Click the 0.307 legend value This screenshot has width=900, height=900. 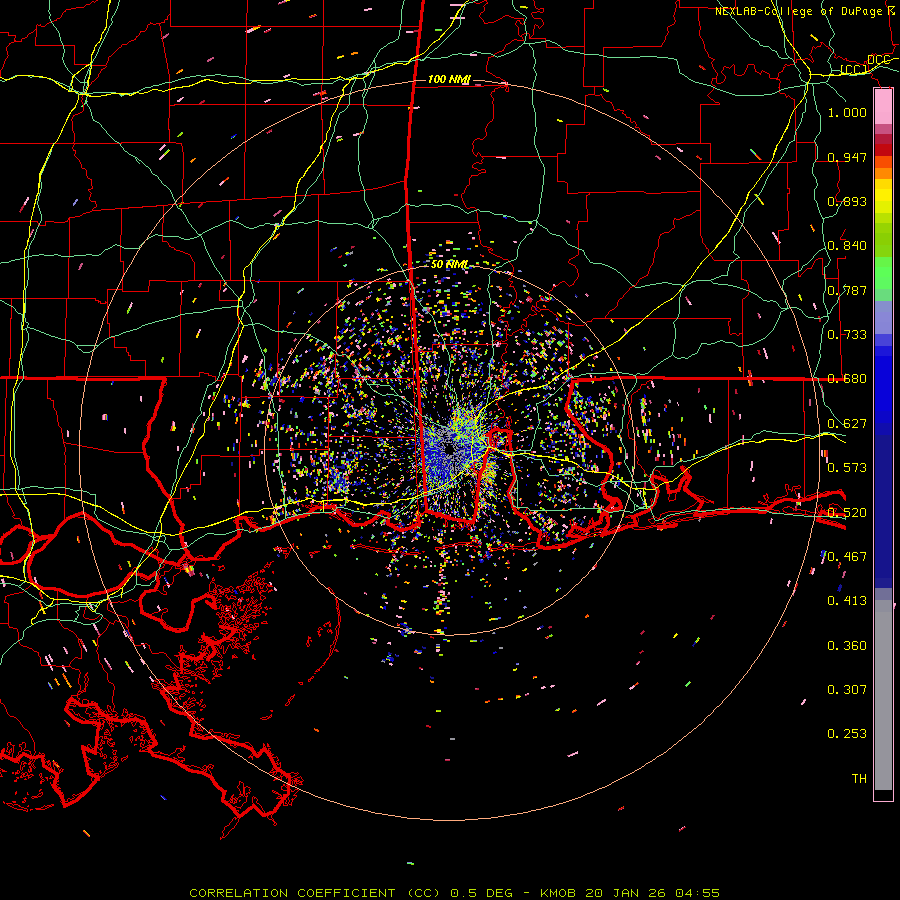point(847,690)
